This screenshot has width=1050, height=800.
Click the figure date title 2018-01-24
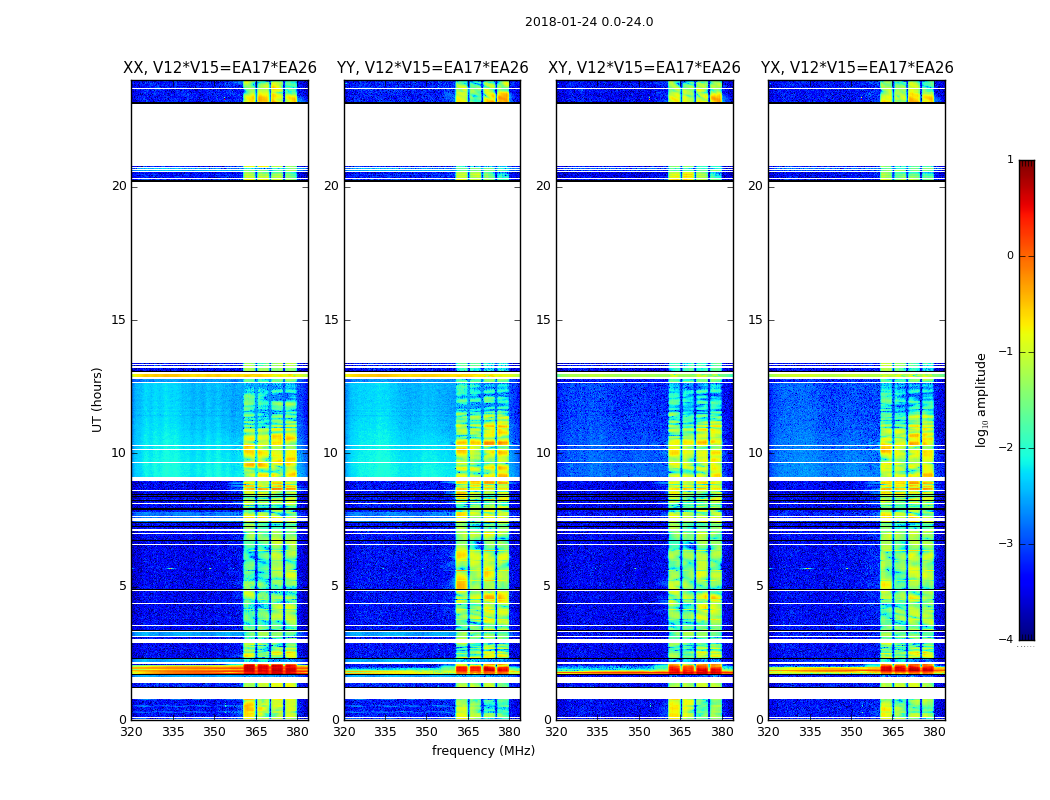589,22
